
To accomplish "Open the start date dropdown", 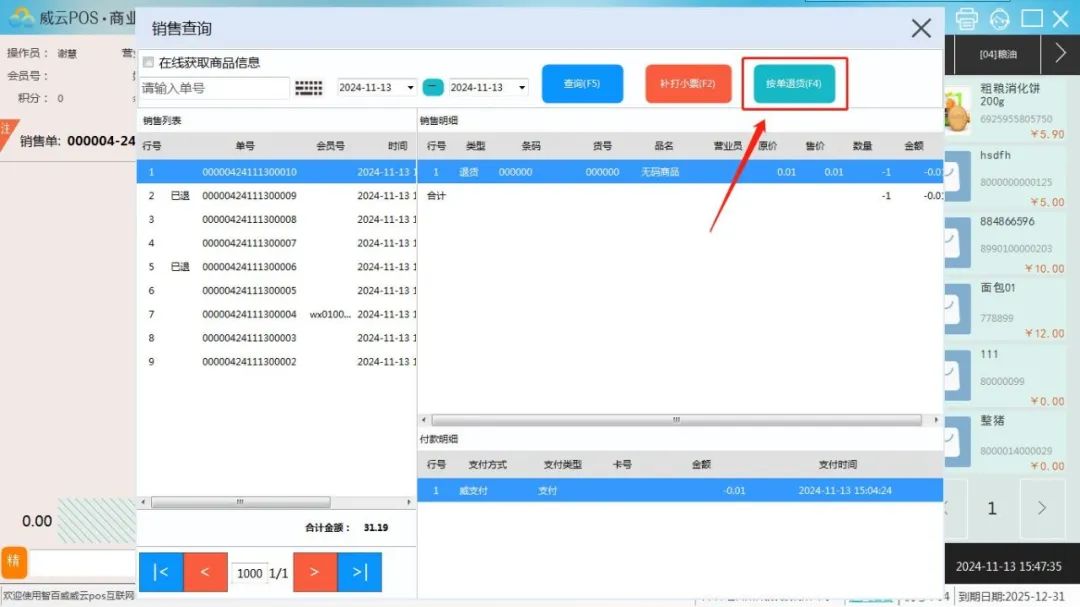I will tap(410, 88).
